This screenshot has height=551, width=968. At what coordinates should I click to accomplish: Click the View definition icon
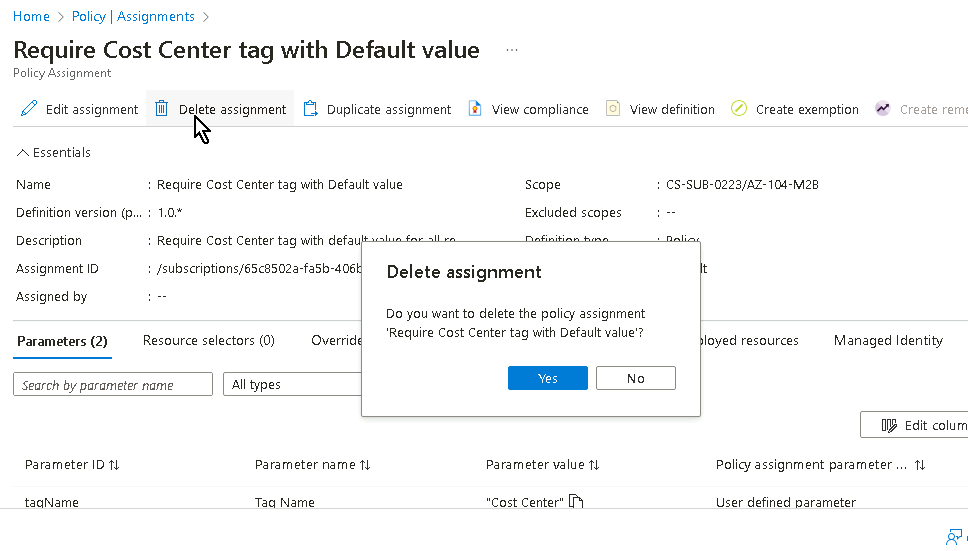tap(612, 109)
